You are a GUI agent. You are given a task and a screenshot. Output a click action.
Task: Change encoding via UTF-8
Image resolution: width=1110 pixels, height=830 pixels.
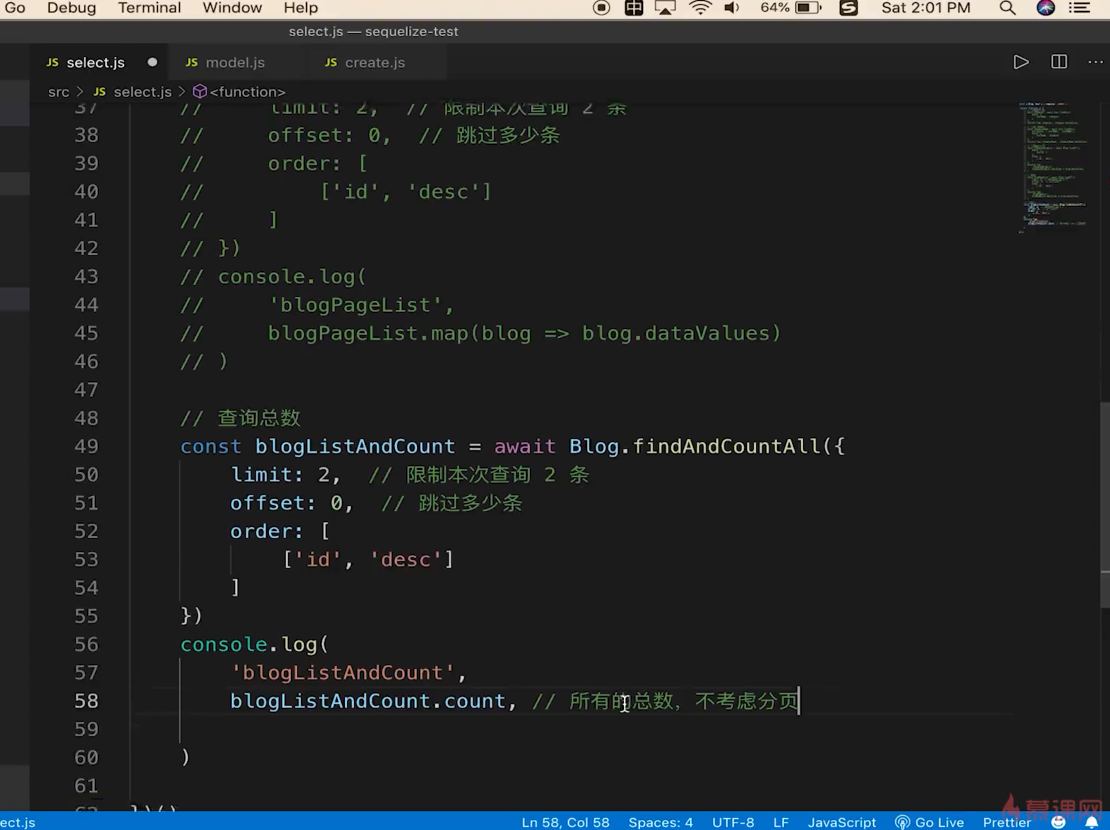pos(733,822)
